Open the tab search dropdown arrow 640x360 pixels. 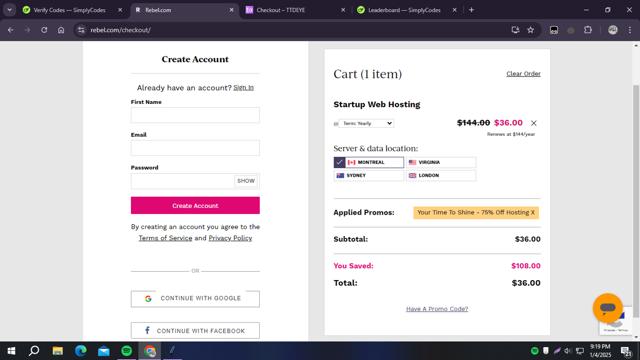point(9,10)
